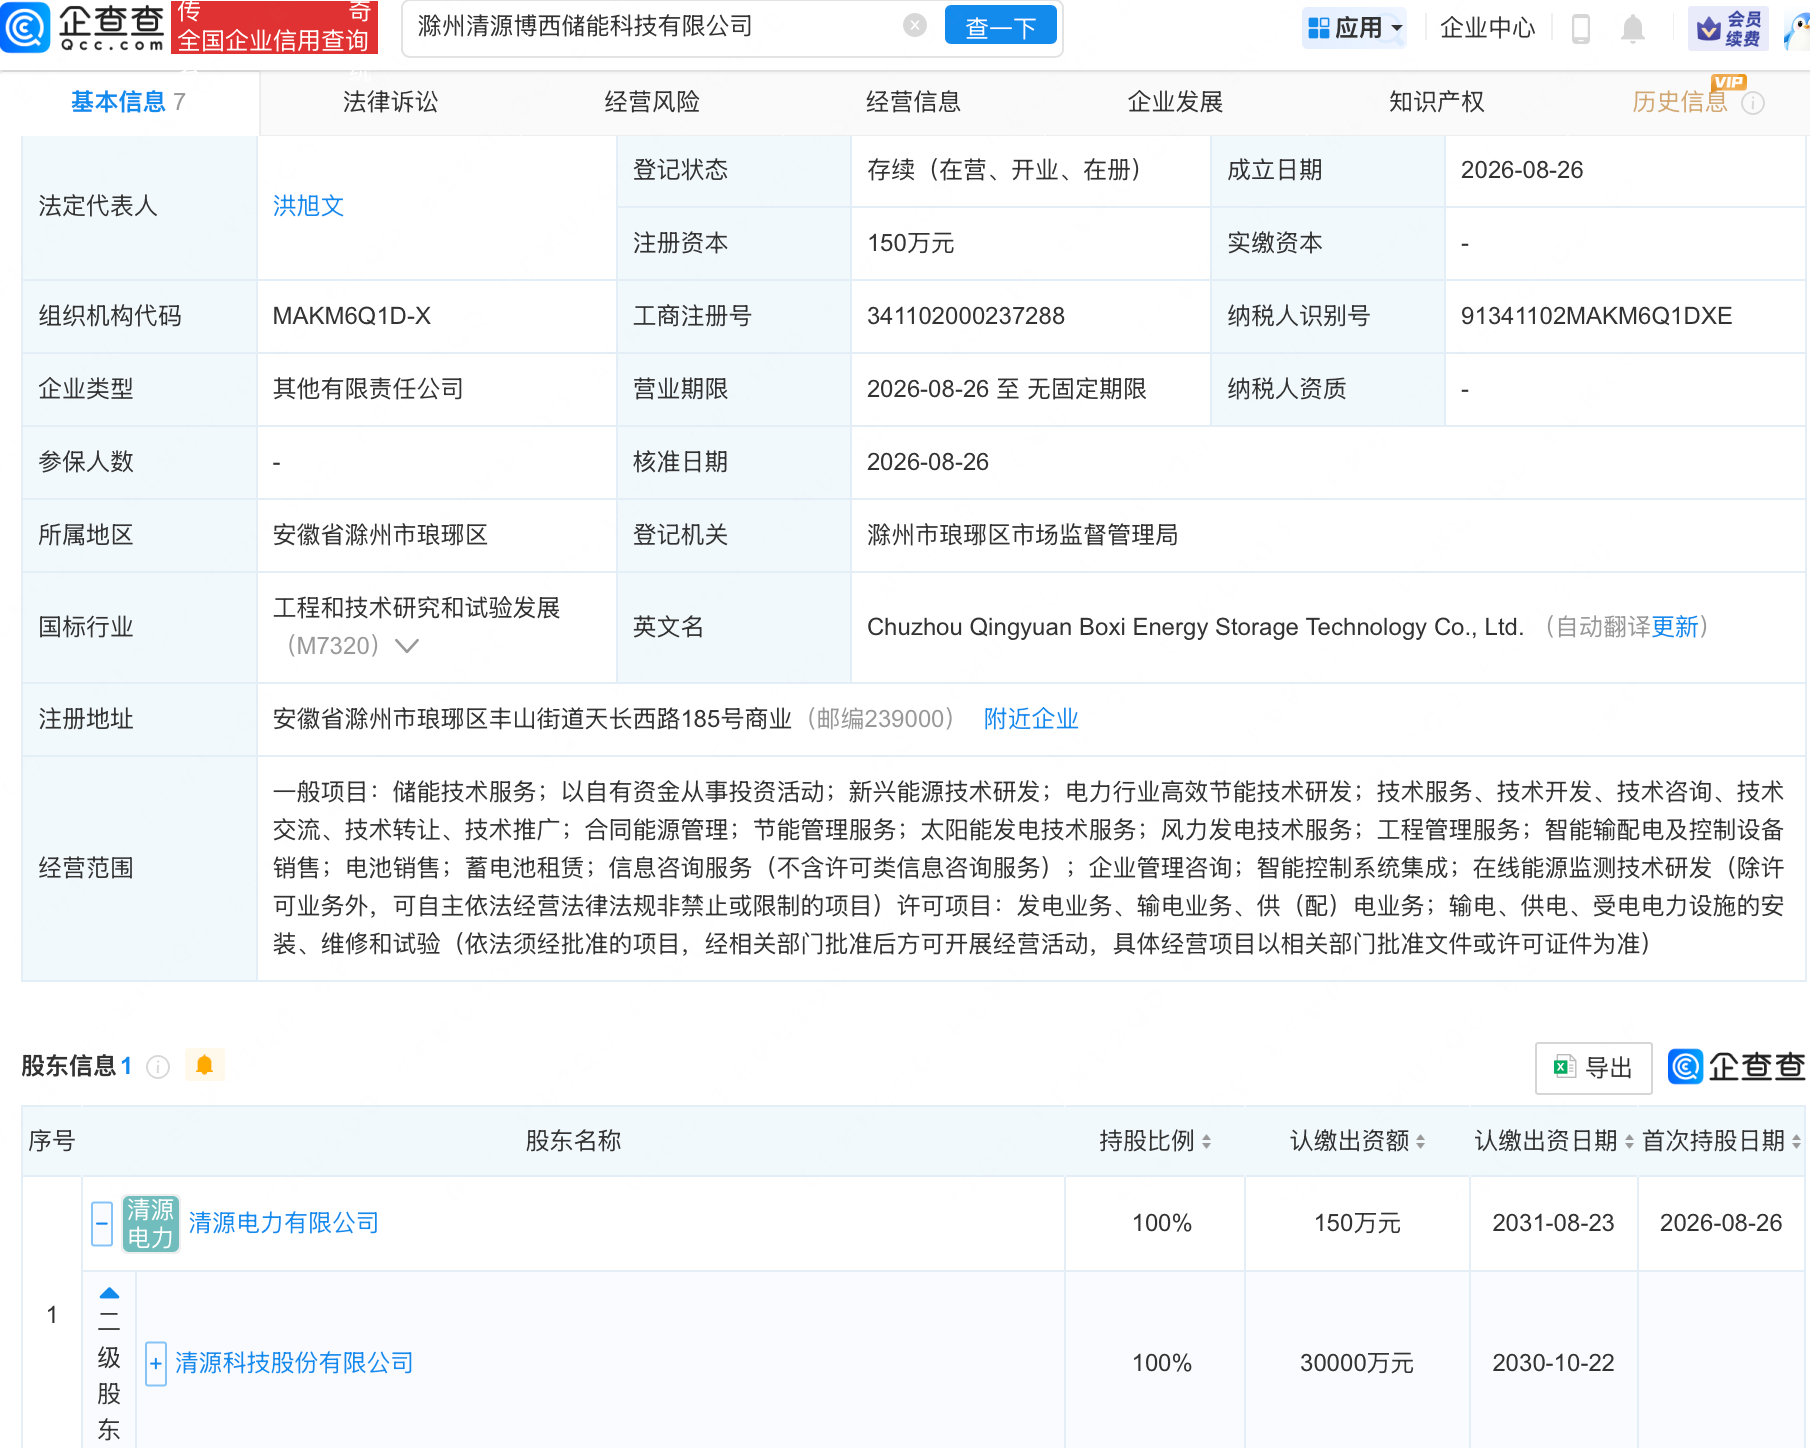The image size is (1810, 1448).
Task: Open the 应用 dropdown menu
Action: tap(1355, 28)
